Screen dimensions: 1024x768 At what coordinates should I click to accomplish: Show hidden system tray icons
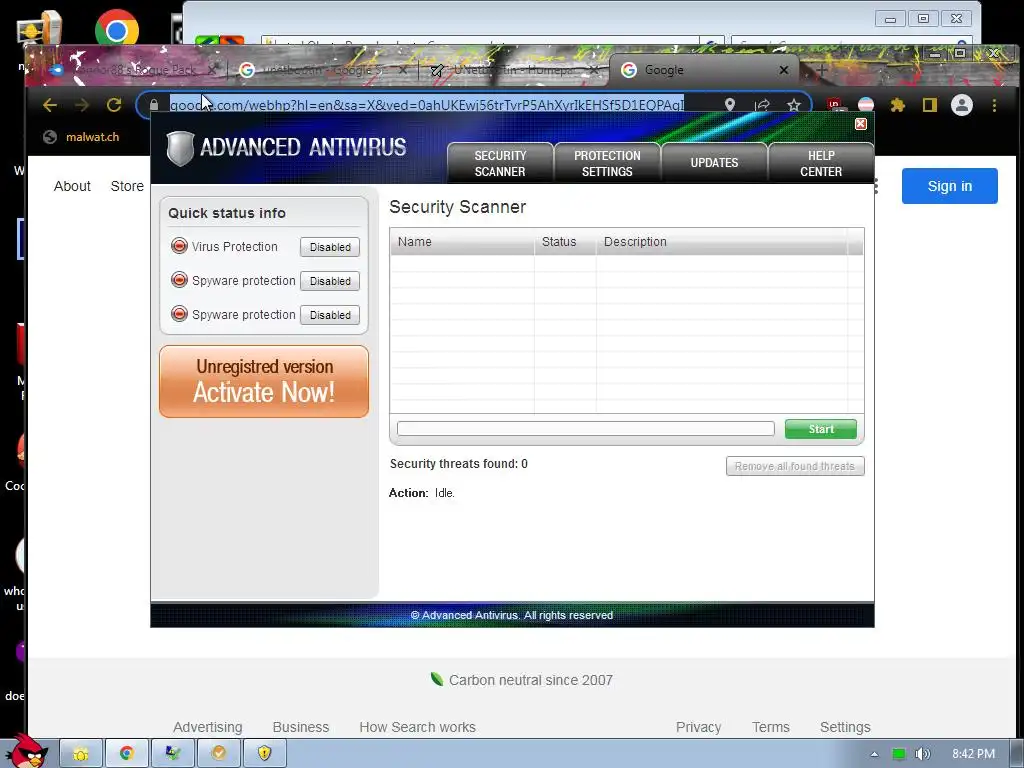(x=874, y=754)
